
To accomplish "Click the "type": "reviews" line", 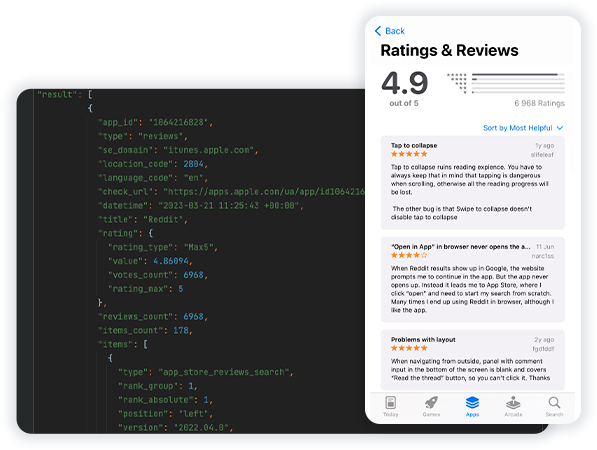I will 143,136.
